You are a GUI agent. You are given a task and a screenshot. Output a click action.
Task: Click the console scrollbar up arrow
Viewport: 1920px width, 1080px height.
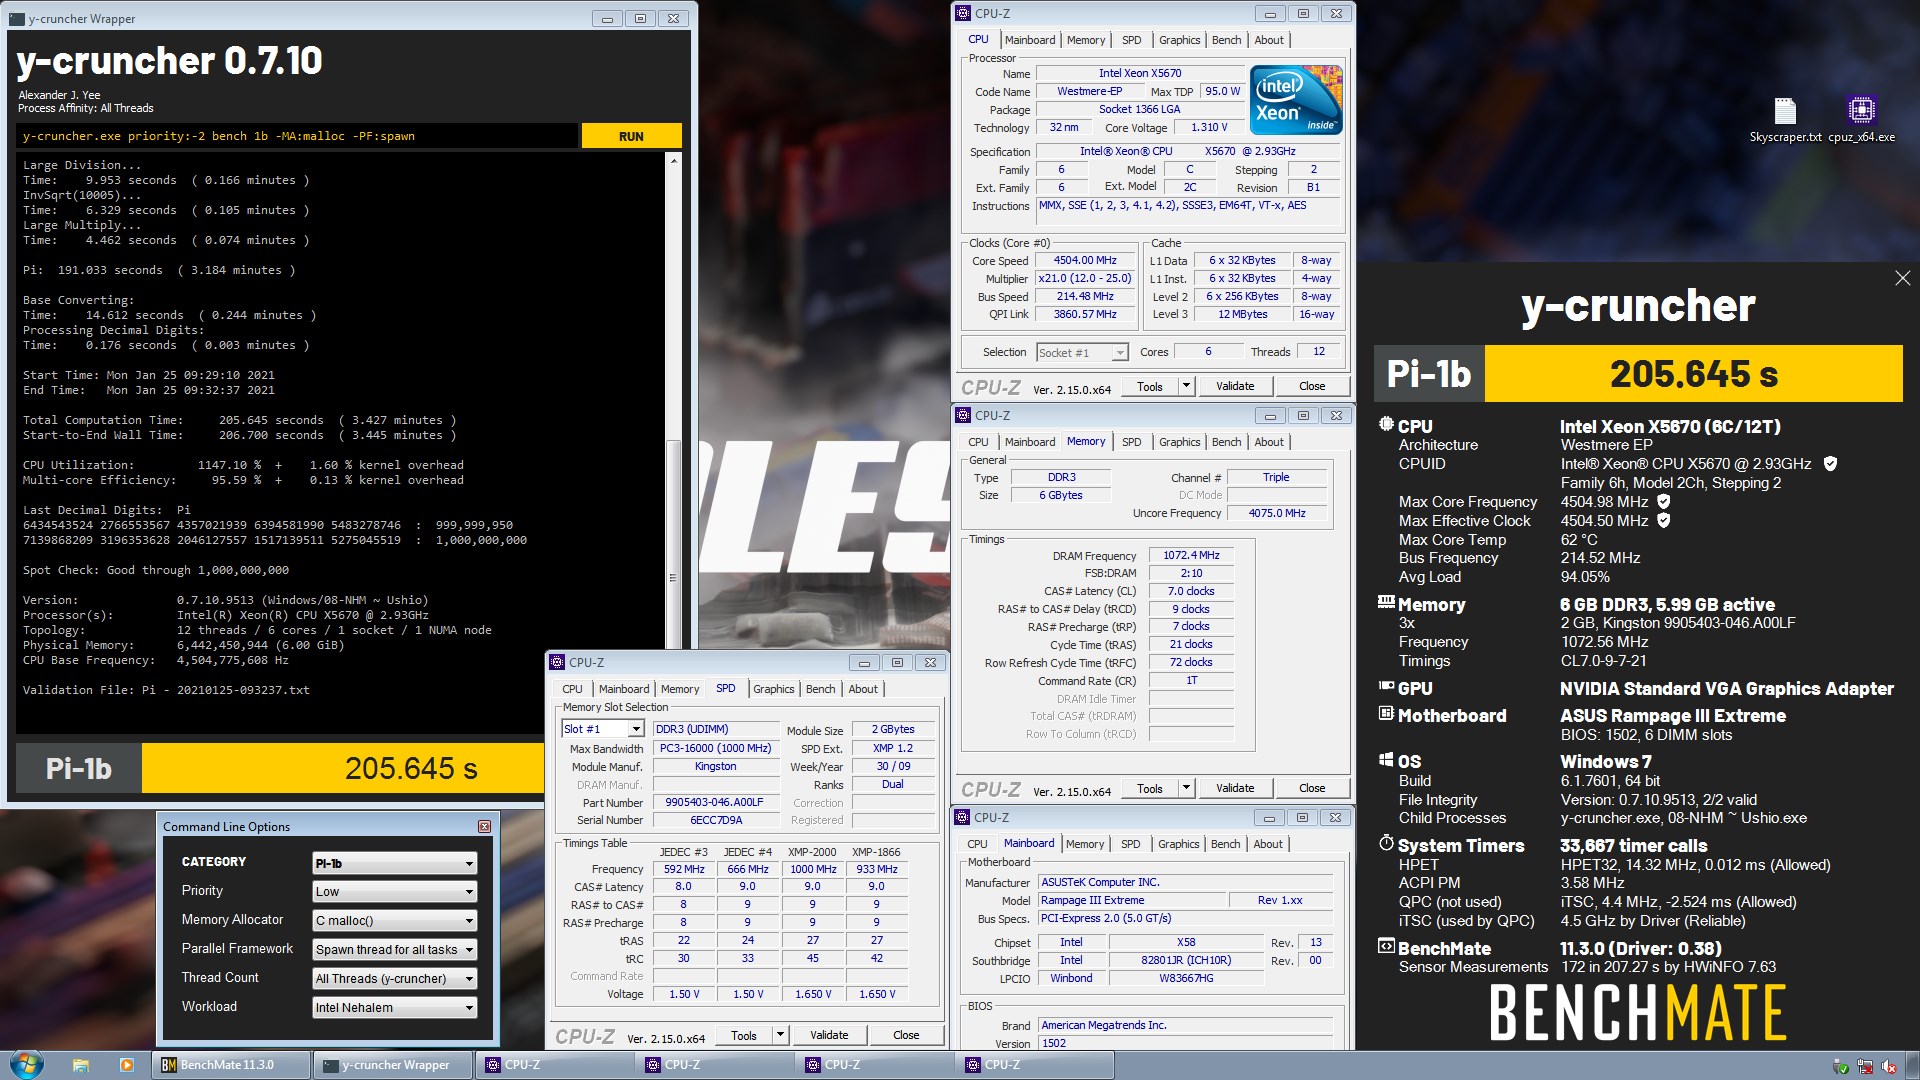pos(673,160)
